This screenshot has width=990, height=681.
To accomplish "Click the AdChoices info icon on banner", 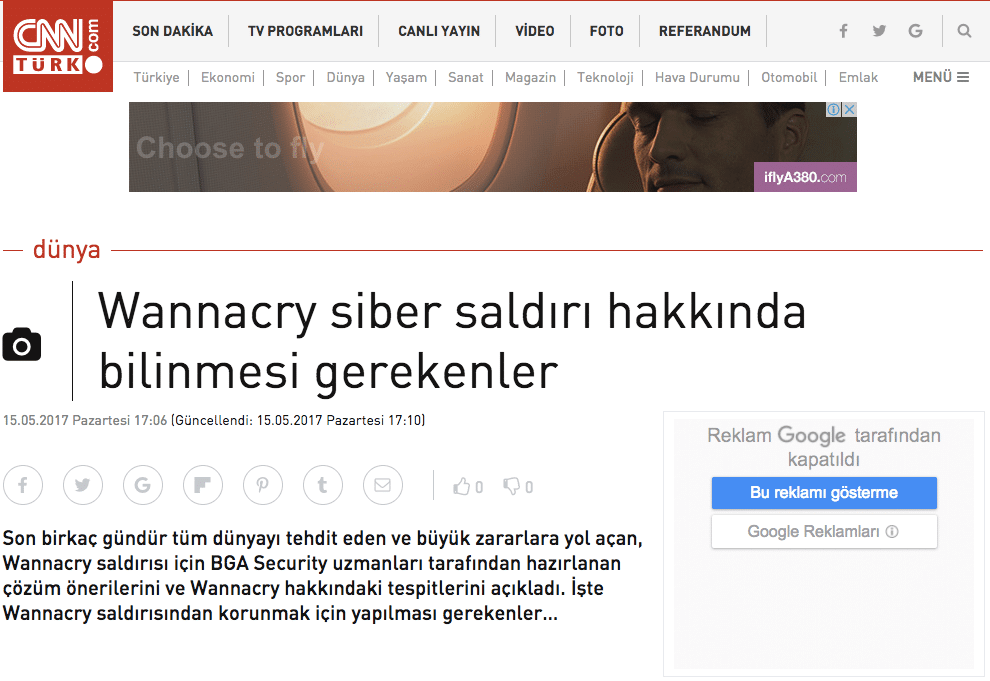I will (x=833, y=109).
